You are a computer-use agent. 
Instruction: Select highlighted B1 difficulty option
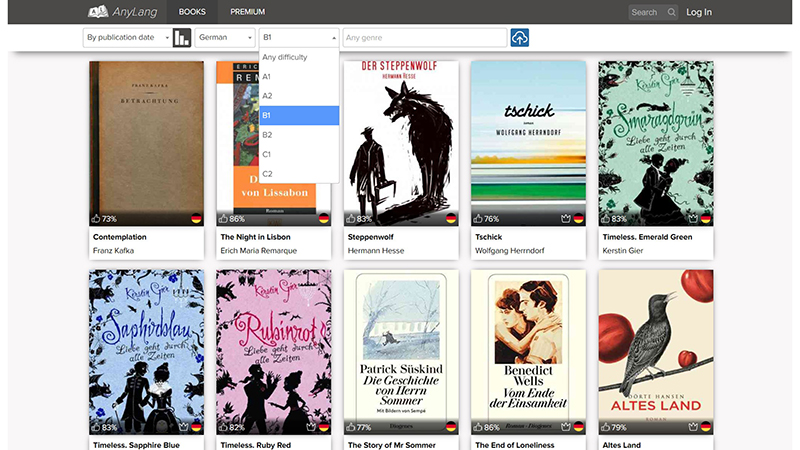(x=299, y=115)
